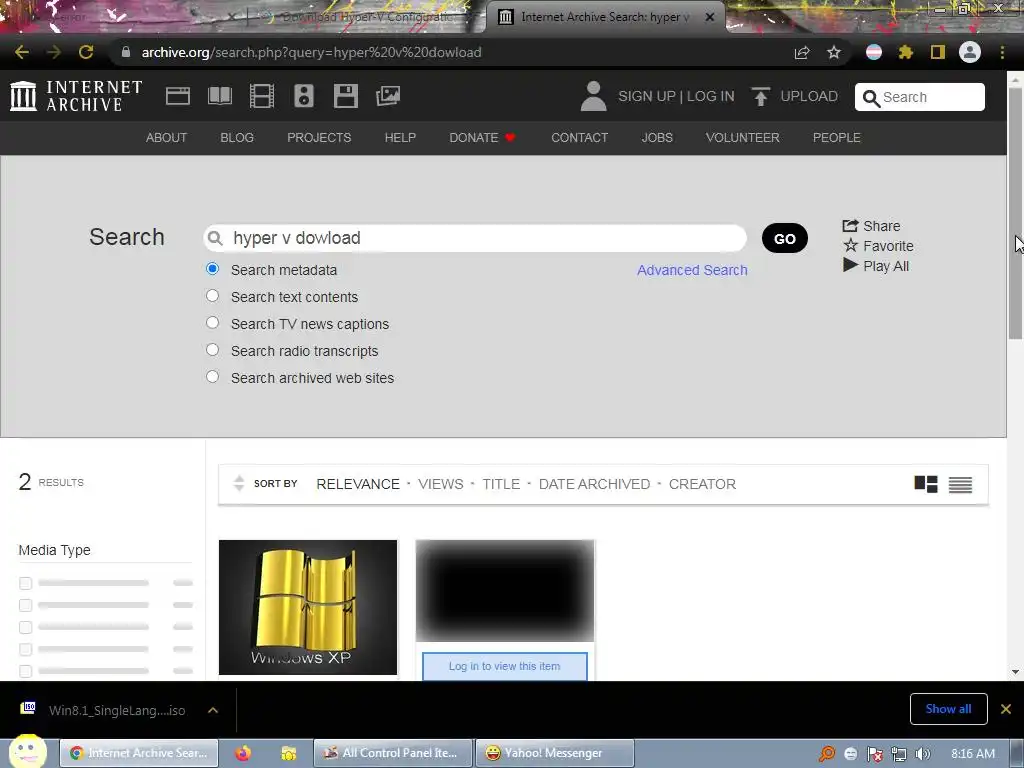This screenshot has height=768, width=1024.
Task: Switch to Internet Archive Search browser tab
Action: (604, 17)
